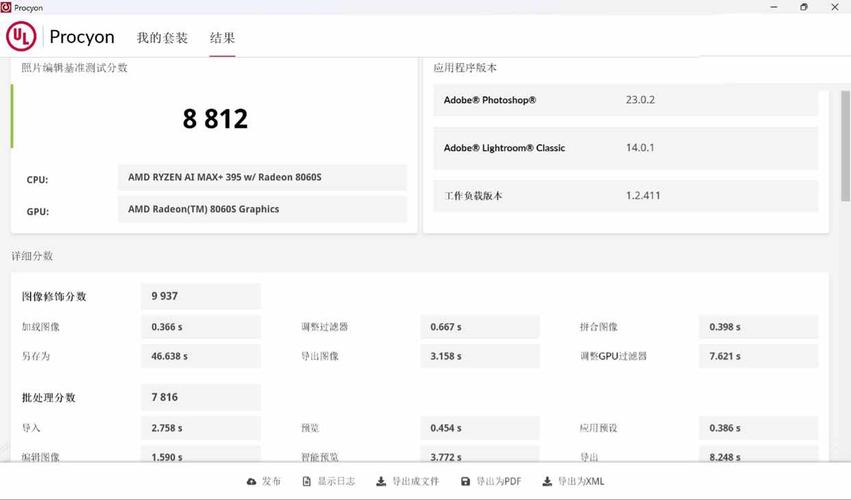The image size is (851, 500).
Task: Click the workload version value 1.2.411
Action: (x=643, y=195)
